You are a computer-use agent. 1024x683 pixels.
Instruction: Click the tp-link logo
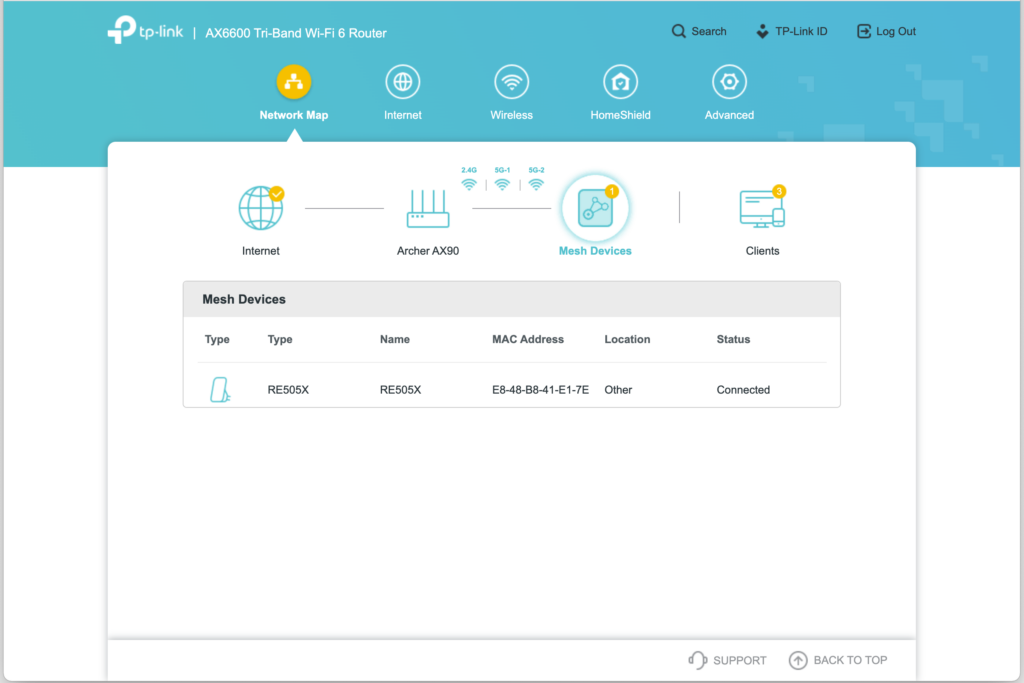(145, 29)
